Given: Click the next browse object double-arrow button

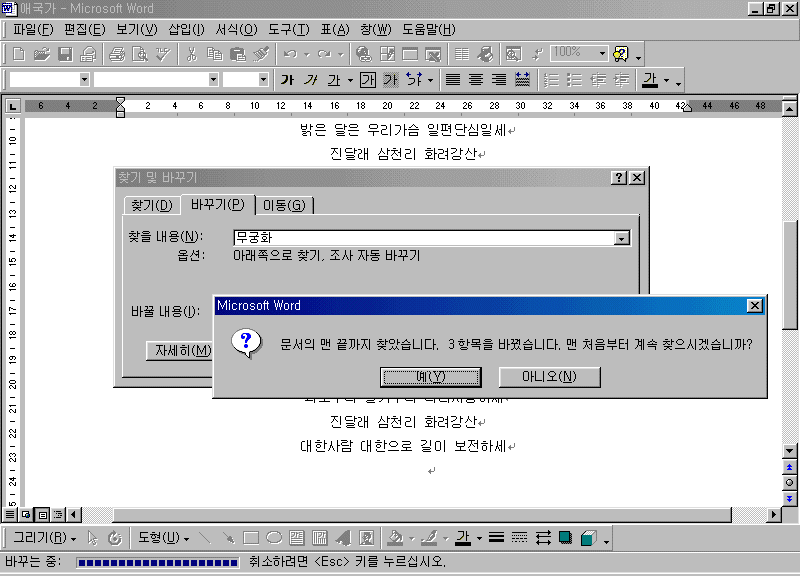Looking at the screenshot, I should click(789, 498).
